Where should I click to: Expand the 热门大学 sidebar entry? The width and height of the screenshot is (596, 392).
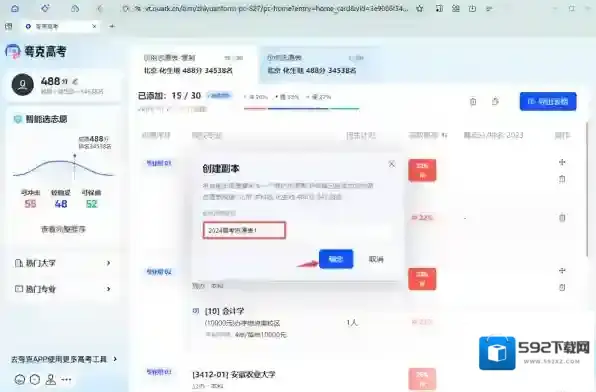(63, 263)
